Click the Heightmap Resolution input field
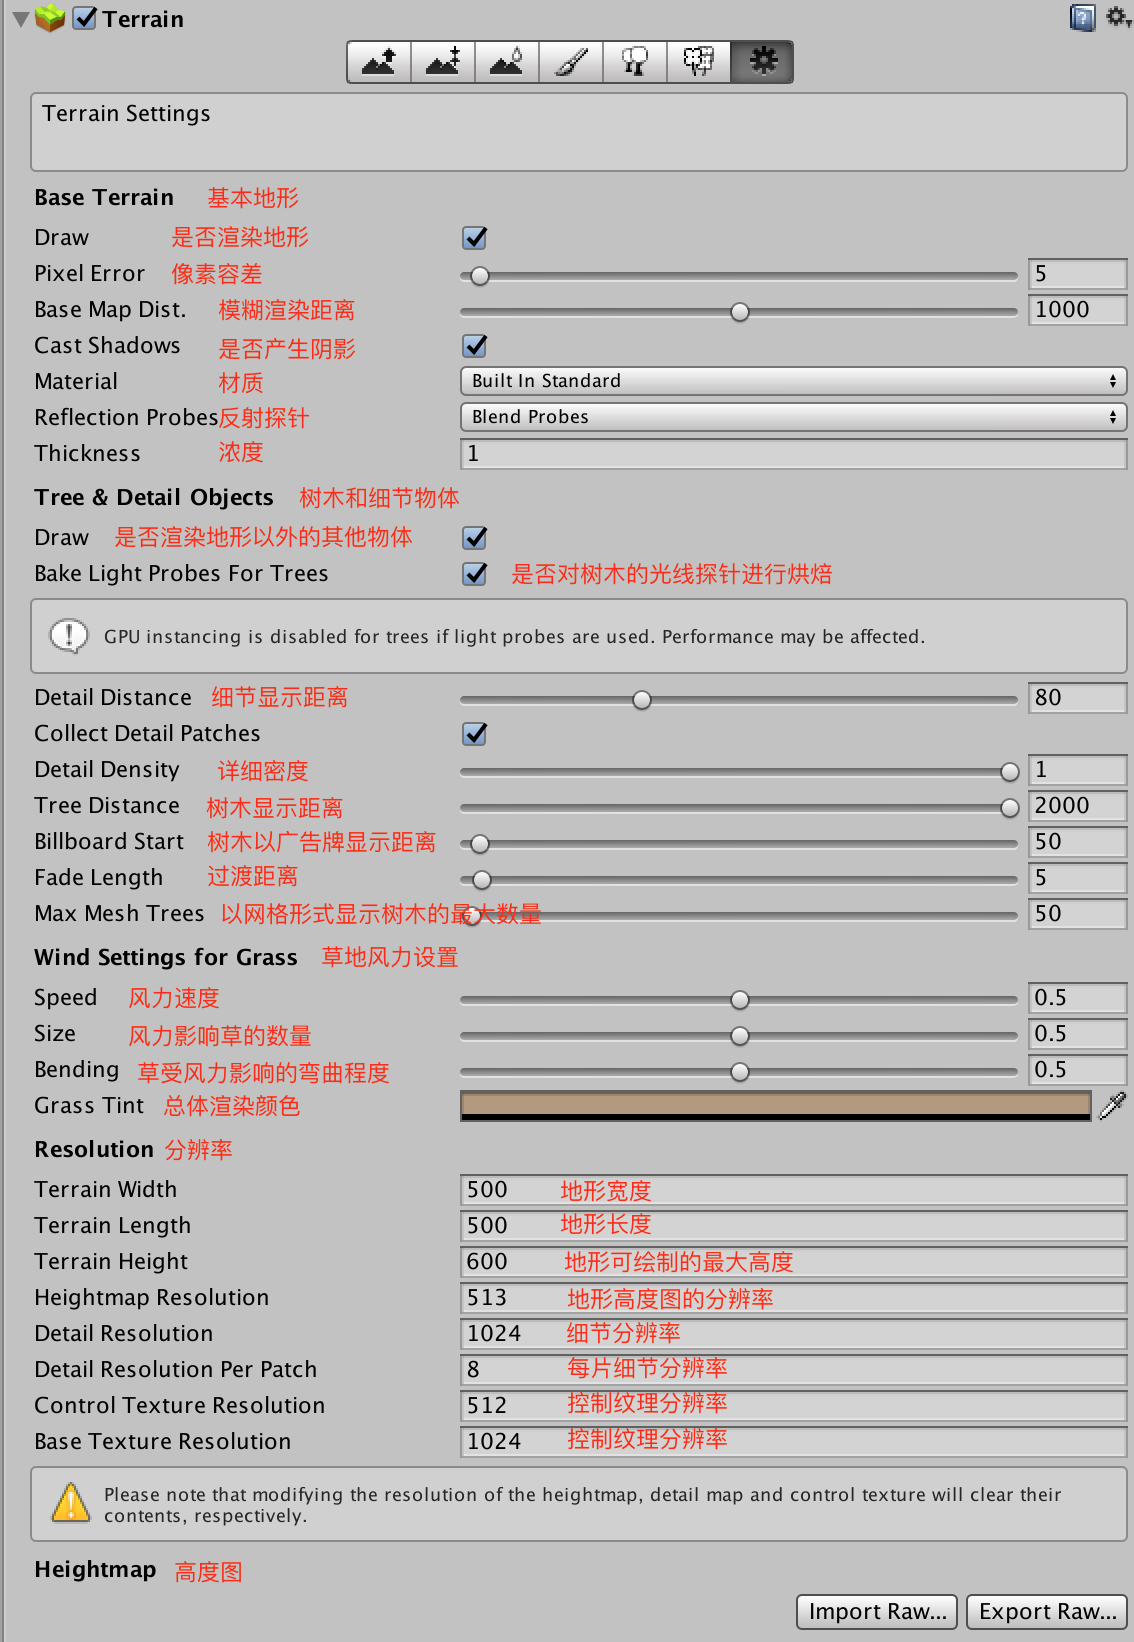 click(793, 1298)
